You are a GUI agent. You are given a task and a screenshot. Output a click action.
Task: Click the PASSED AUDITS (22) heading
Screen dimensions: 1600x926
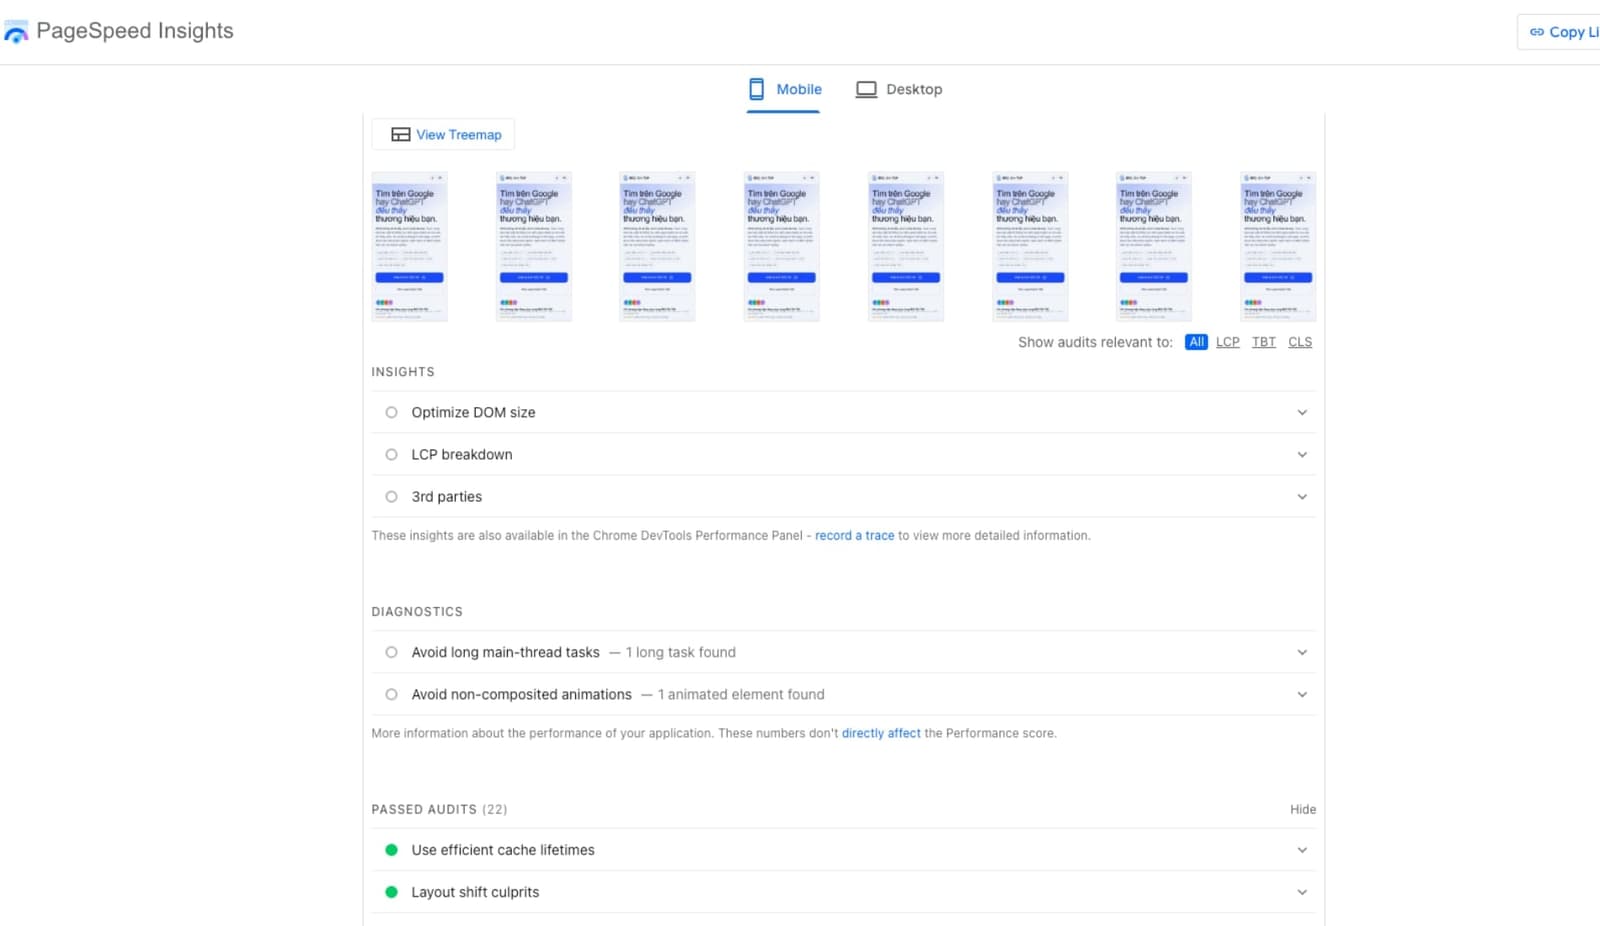point(439,809)
